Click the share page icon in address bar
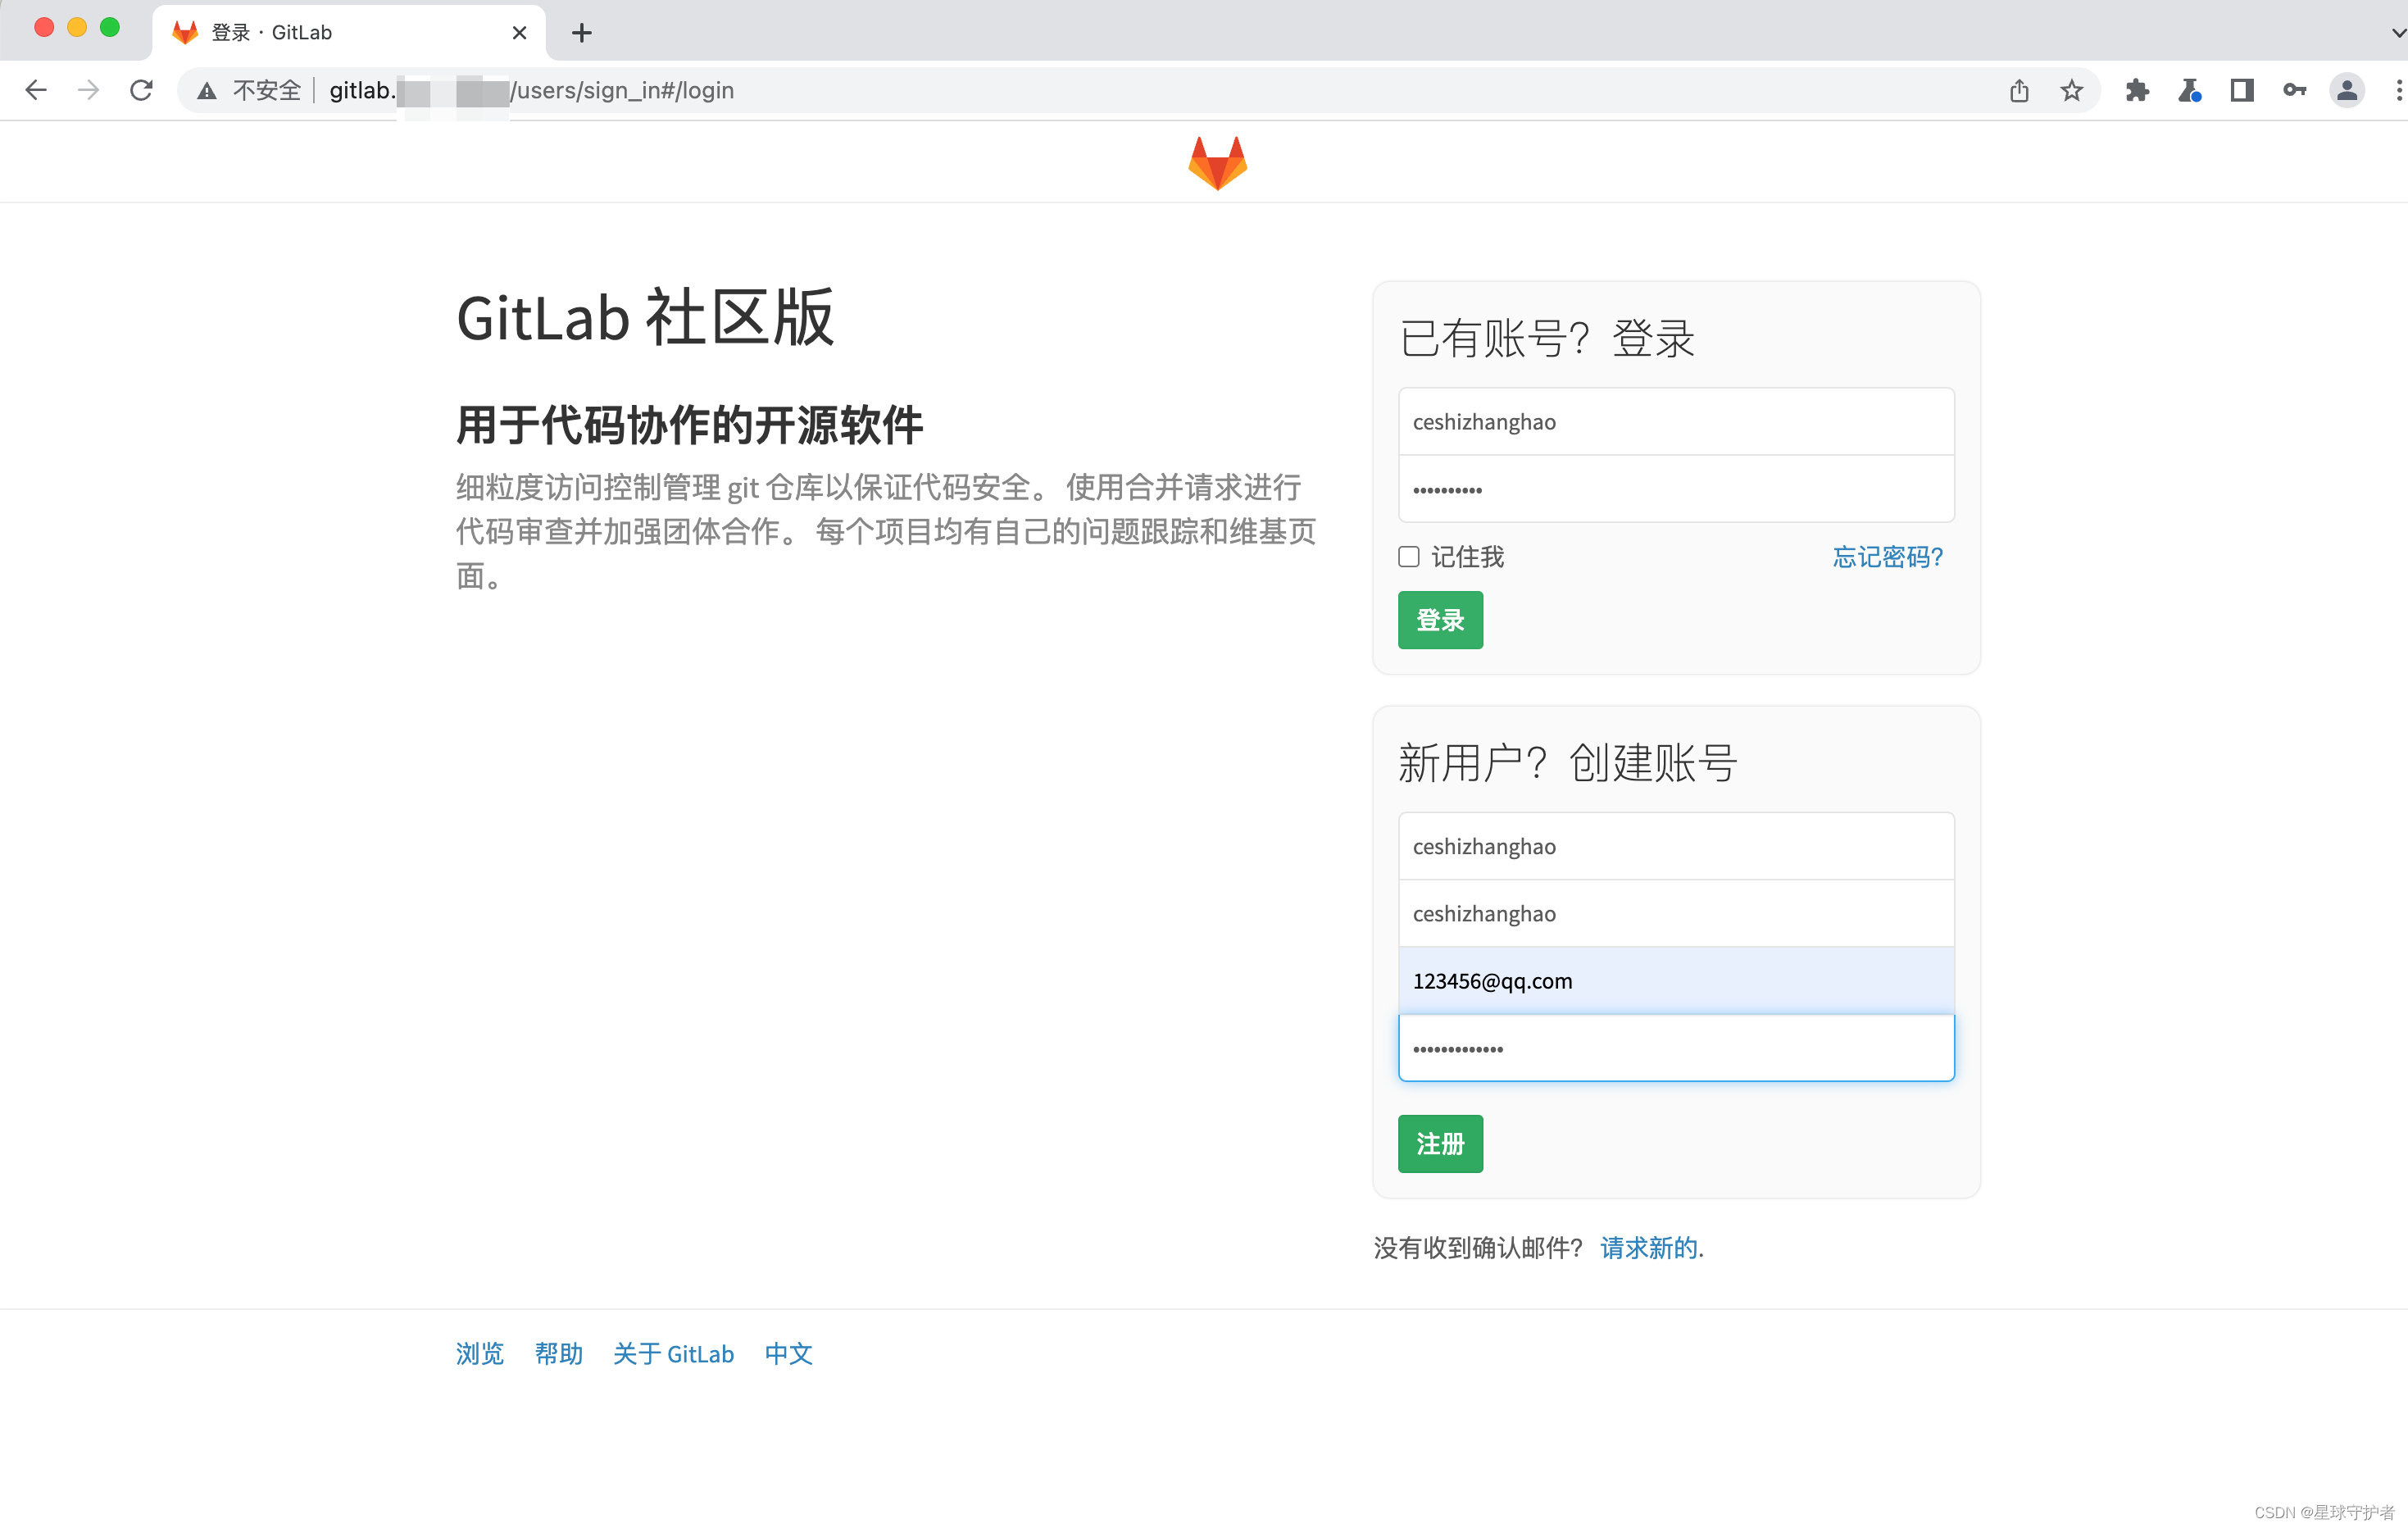 2019,91
